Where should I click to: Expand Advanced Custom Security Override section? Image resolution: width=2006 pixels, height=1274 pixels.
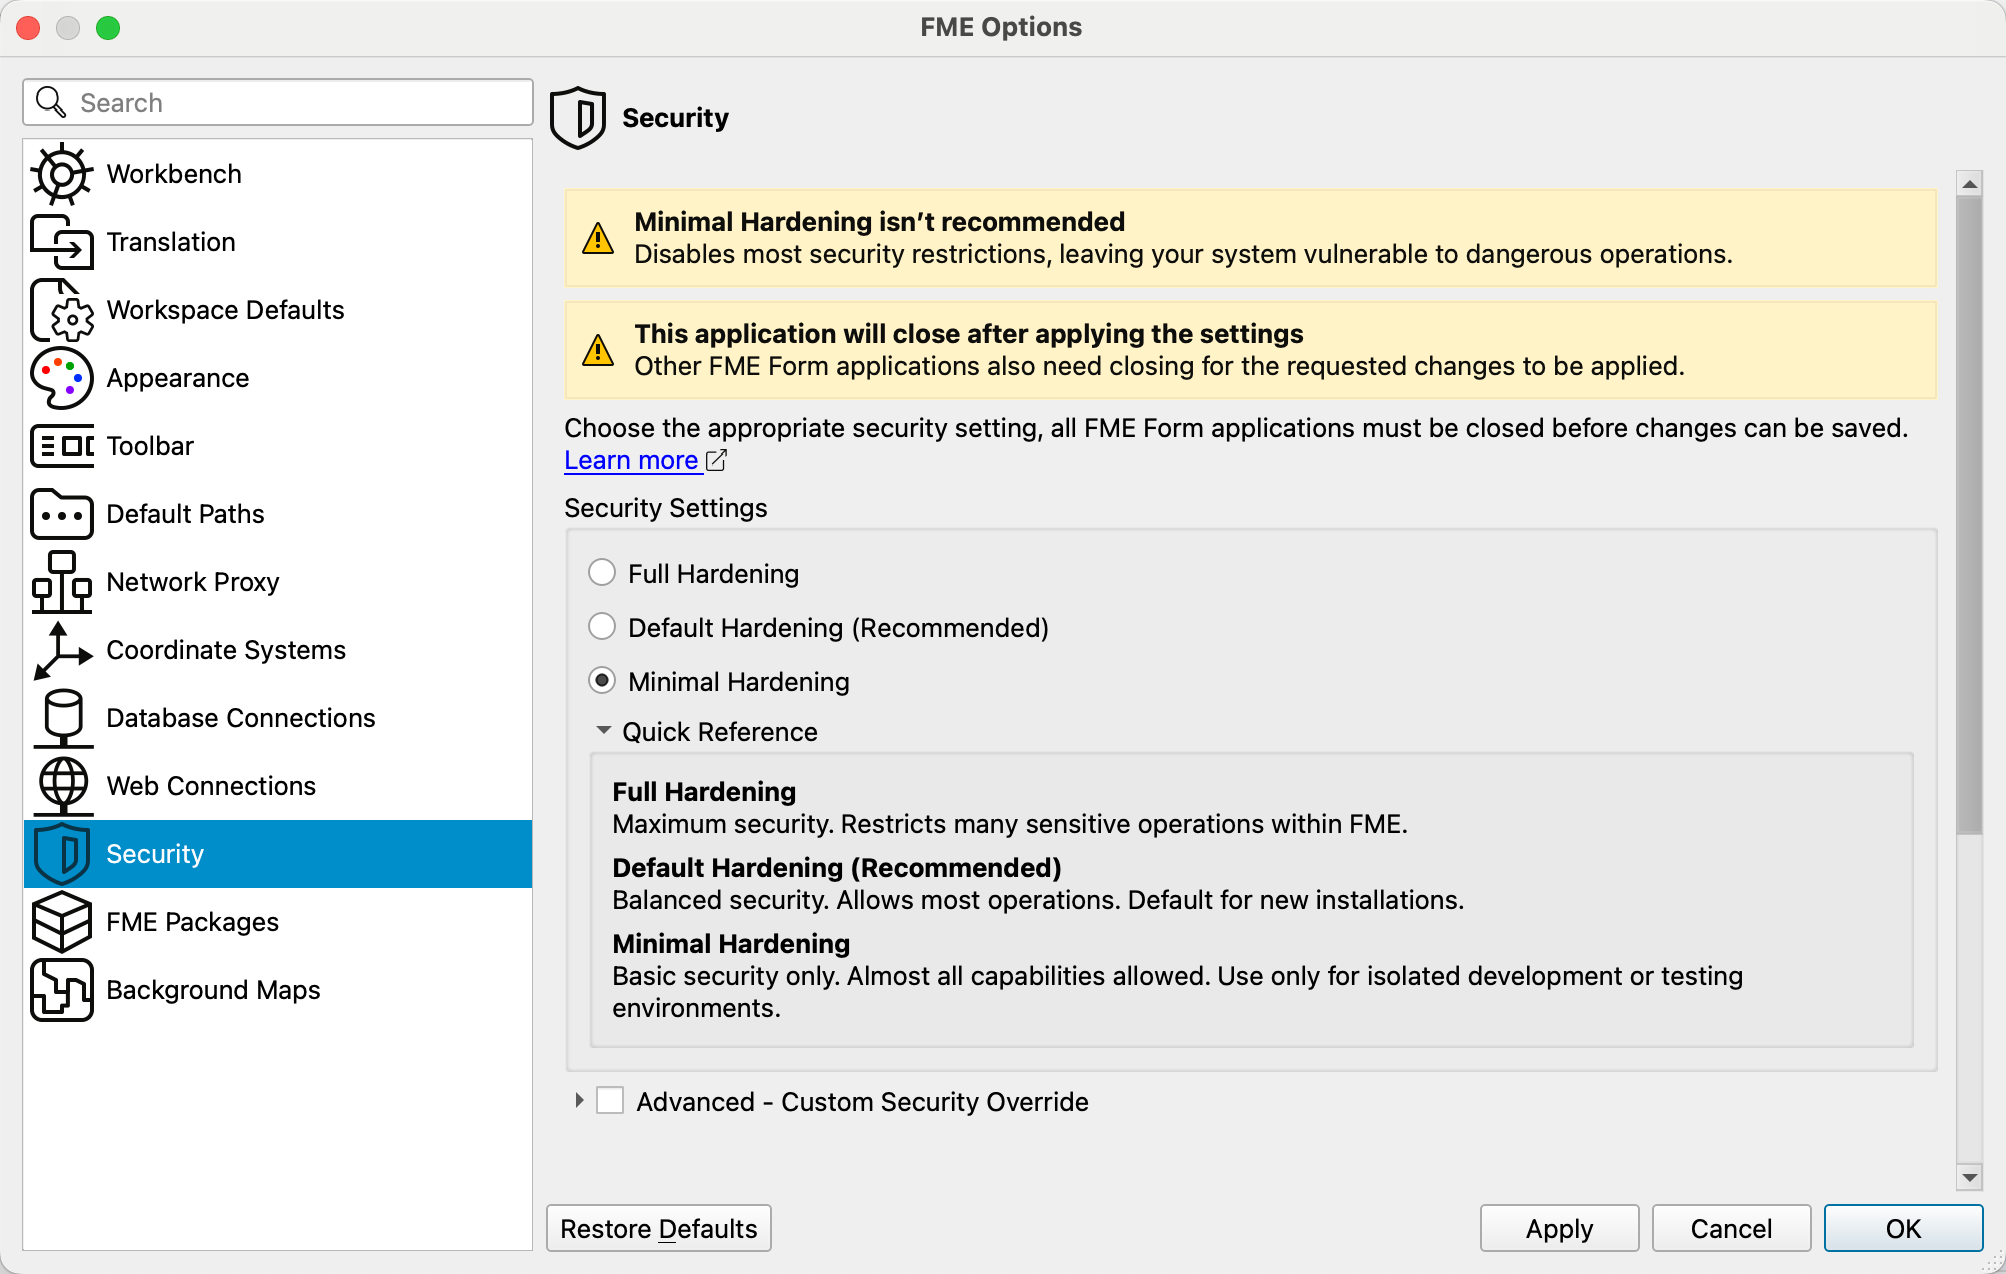tap(579, 1101)
